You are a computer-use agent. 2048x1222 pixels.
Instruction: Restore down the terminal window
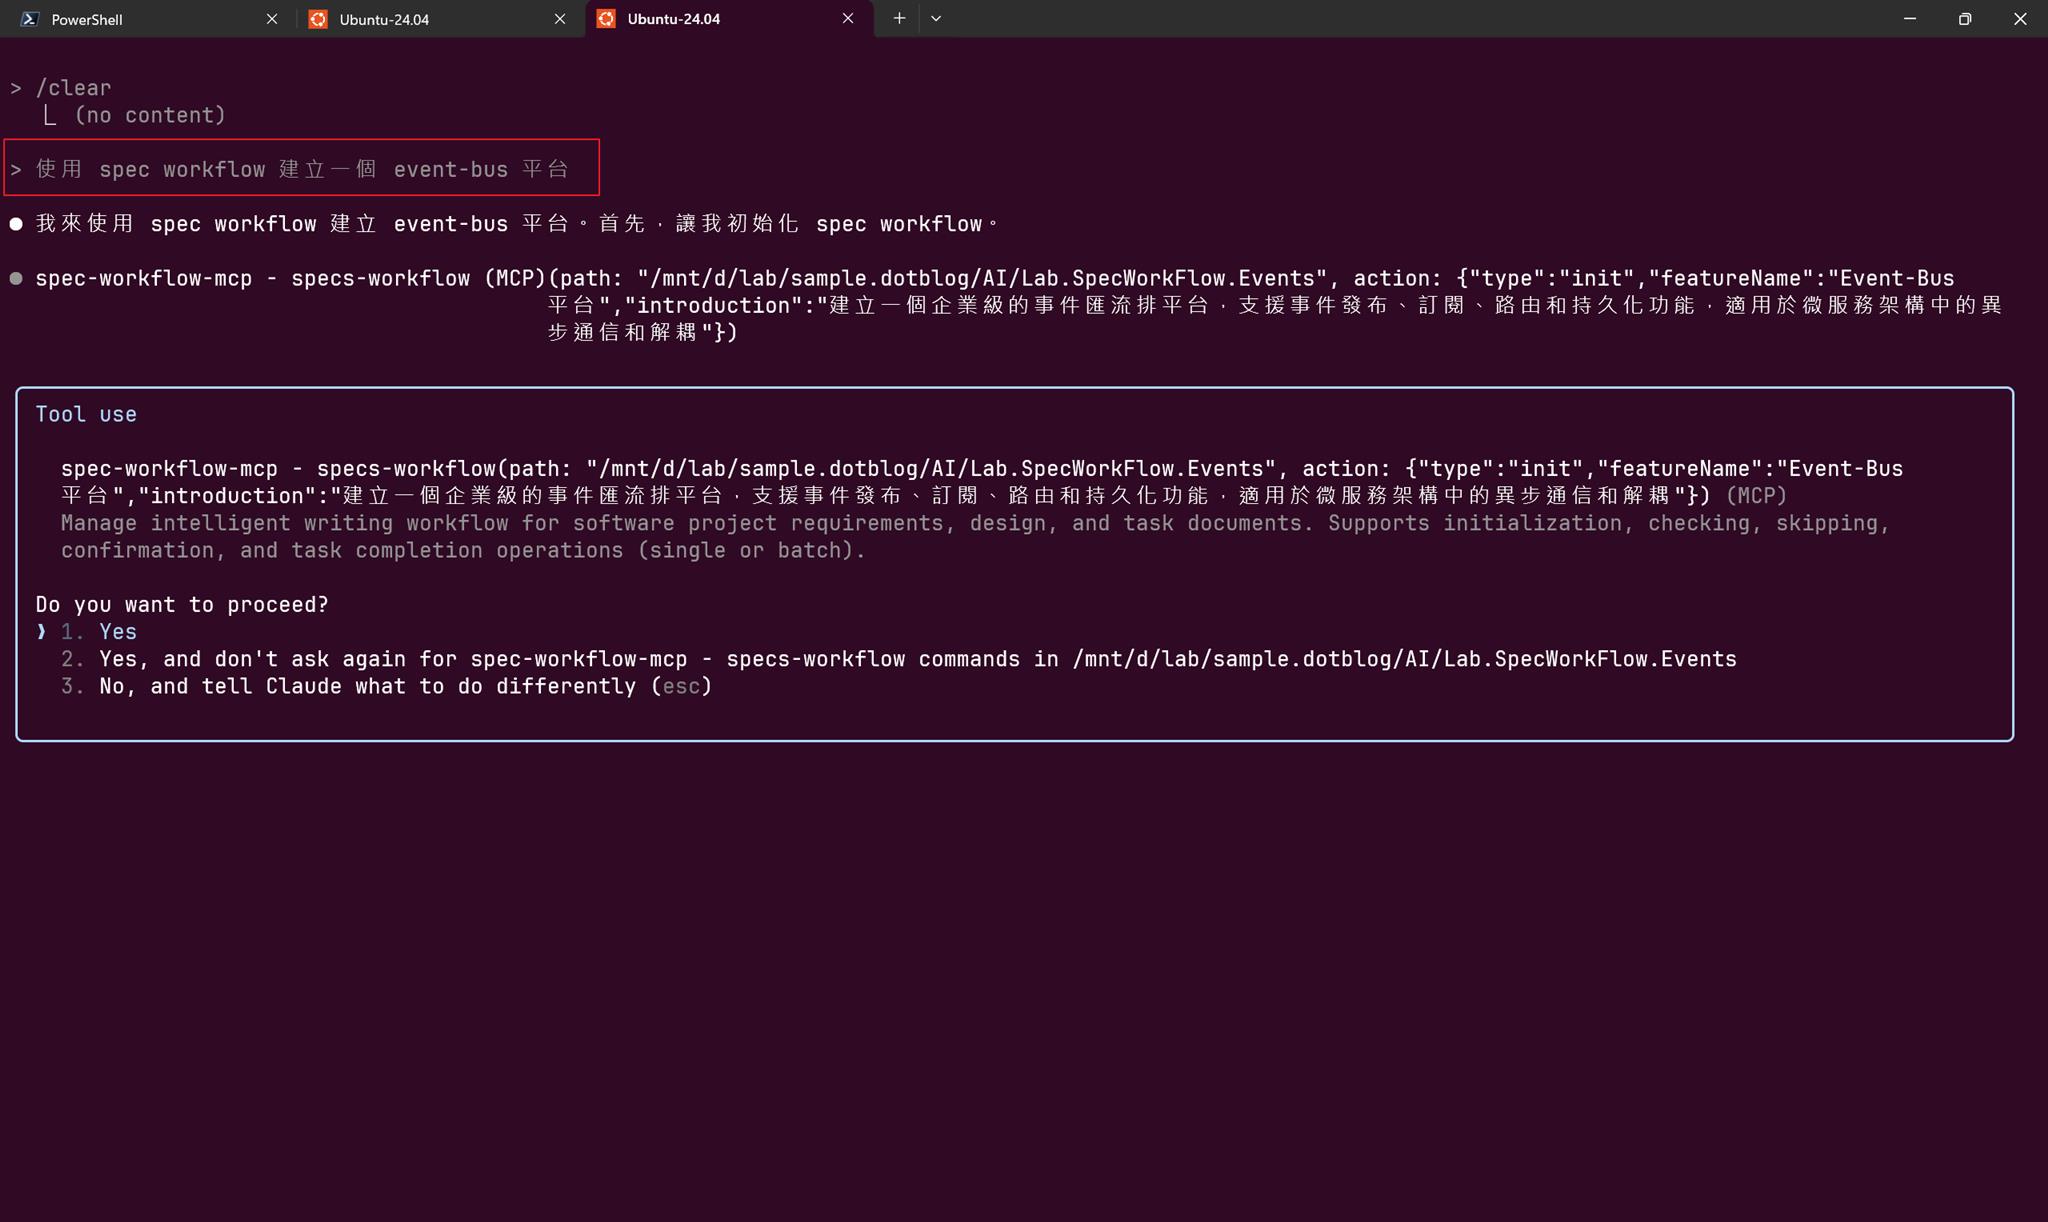click(1963, 18)
